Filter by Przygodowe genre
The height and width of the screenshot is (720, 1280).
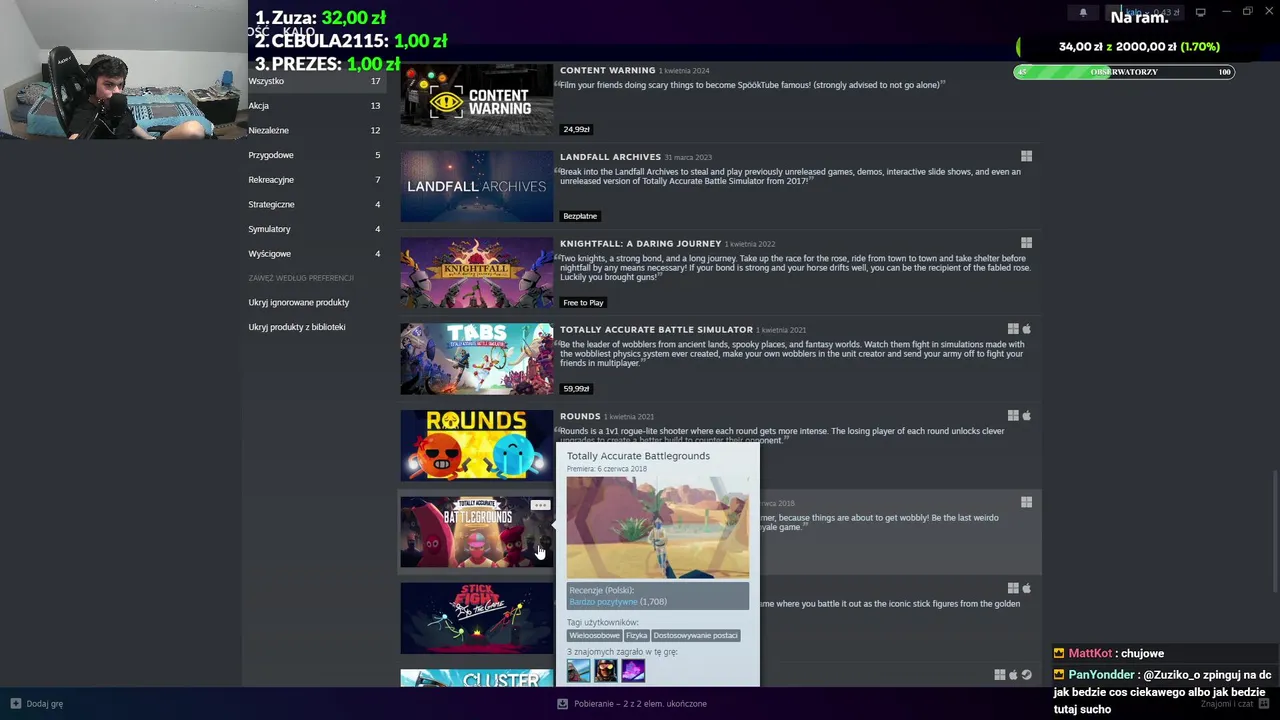coord(314,155)
